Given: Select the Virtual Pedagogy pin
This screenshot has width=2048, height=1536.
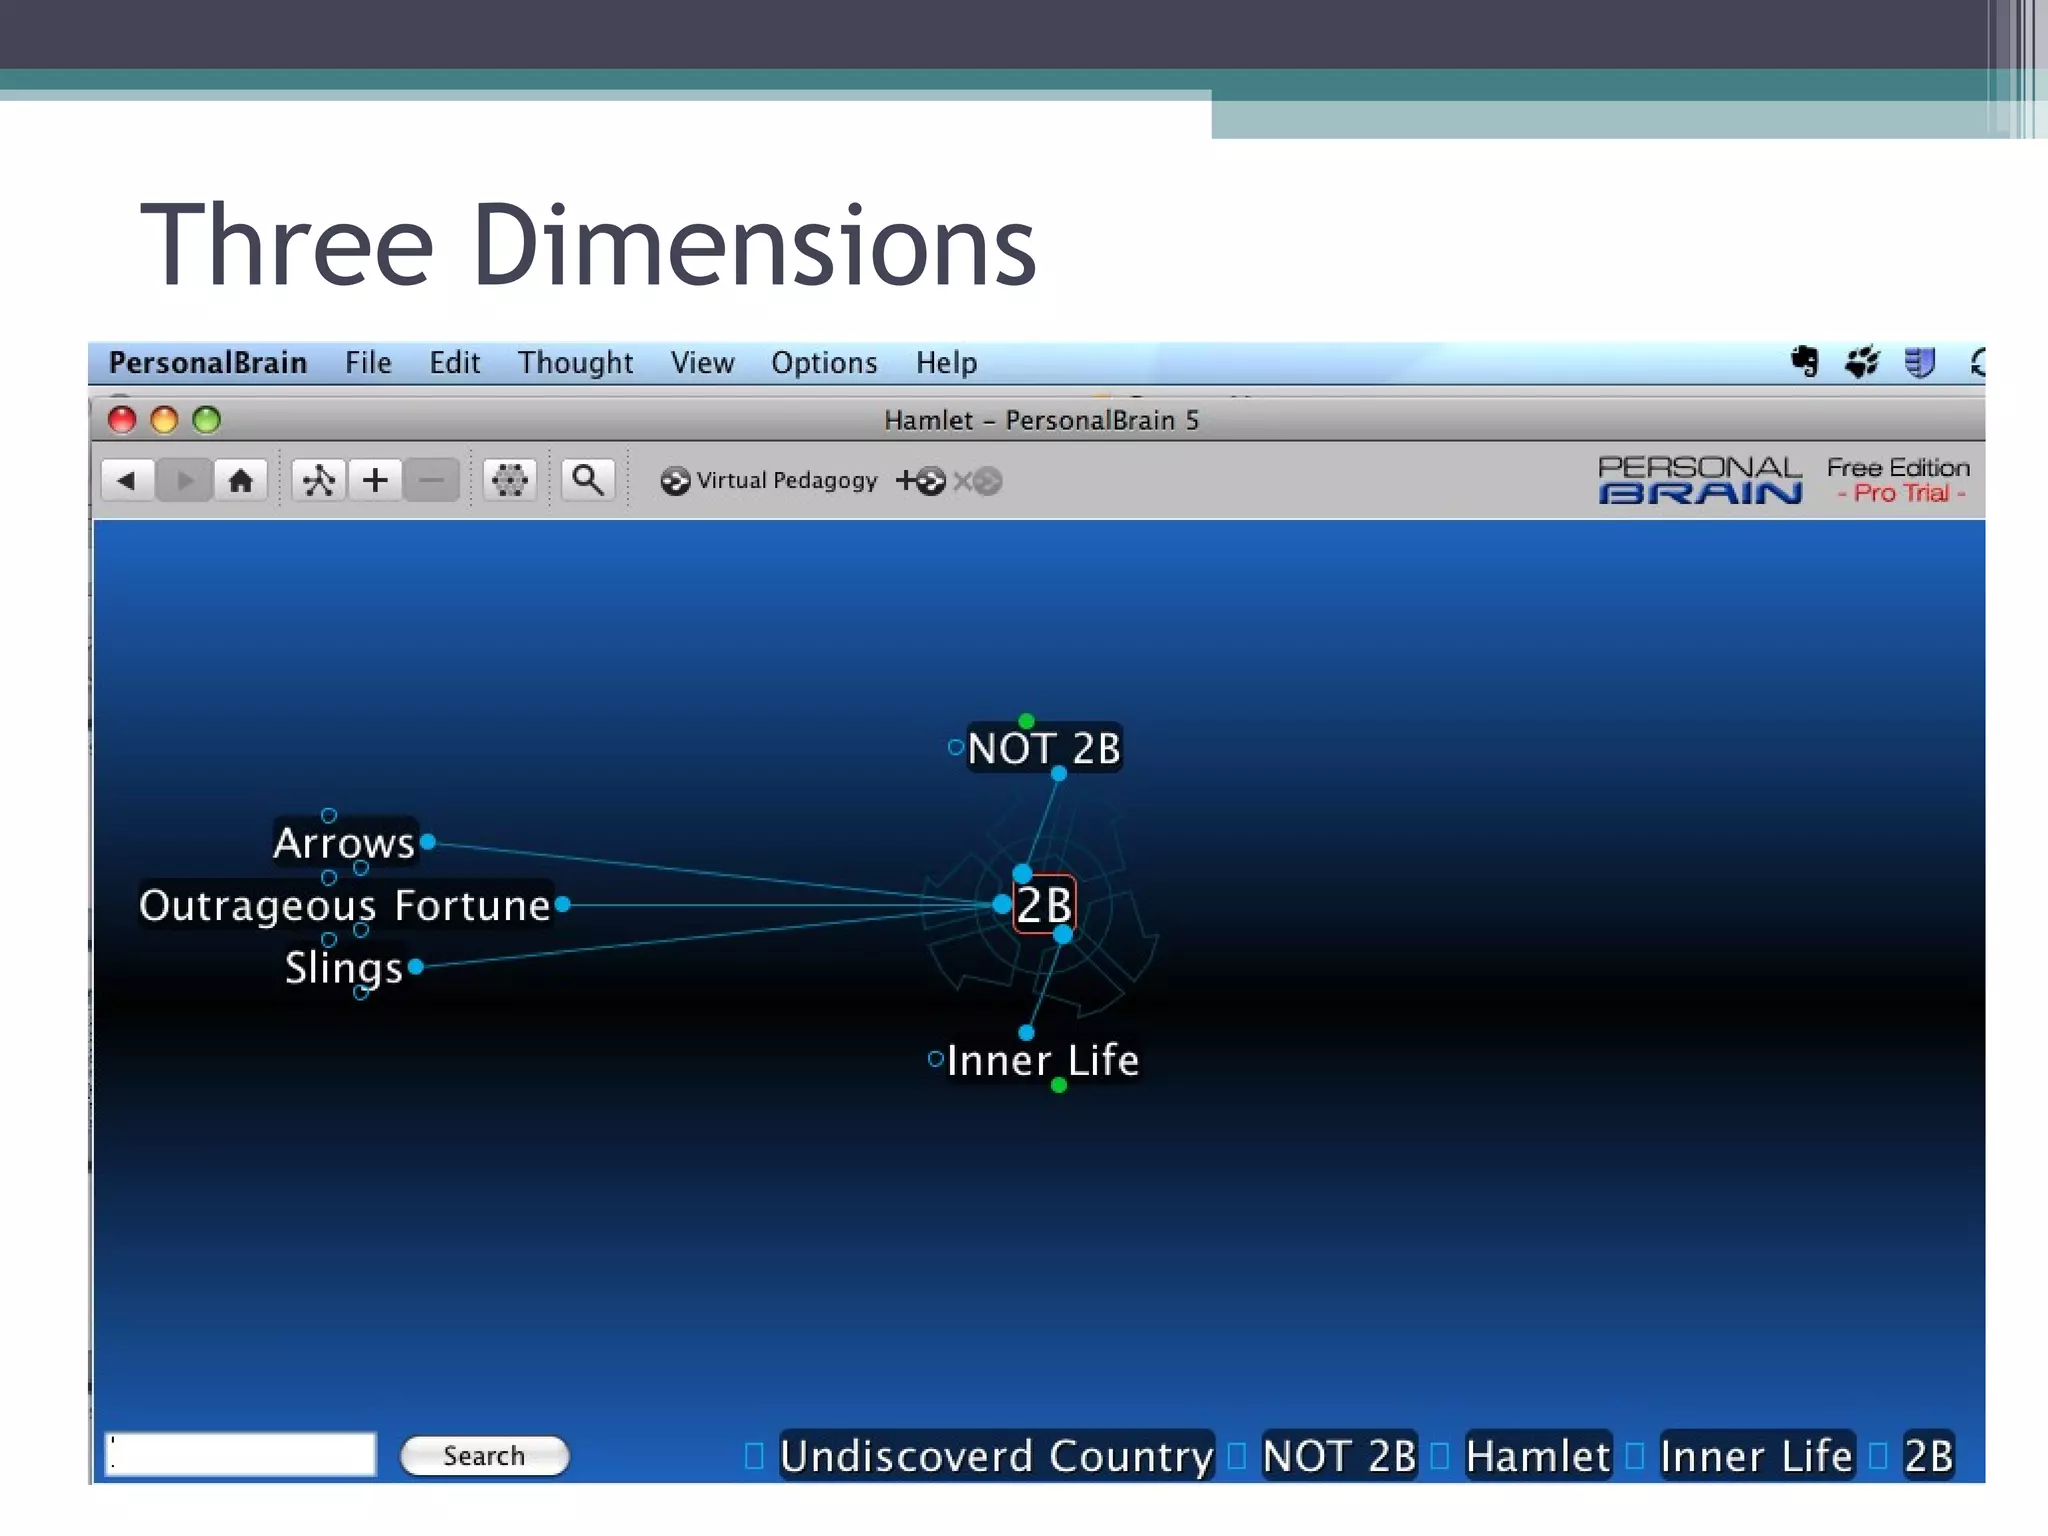Looking at the screenshot, I should [x=768, y=481].
